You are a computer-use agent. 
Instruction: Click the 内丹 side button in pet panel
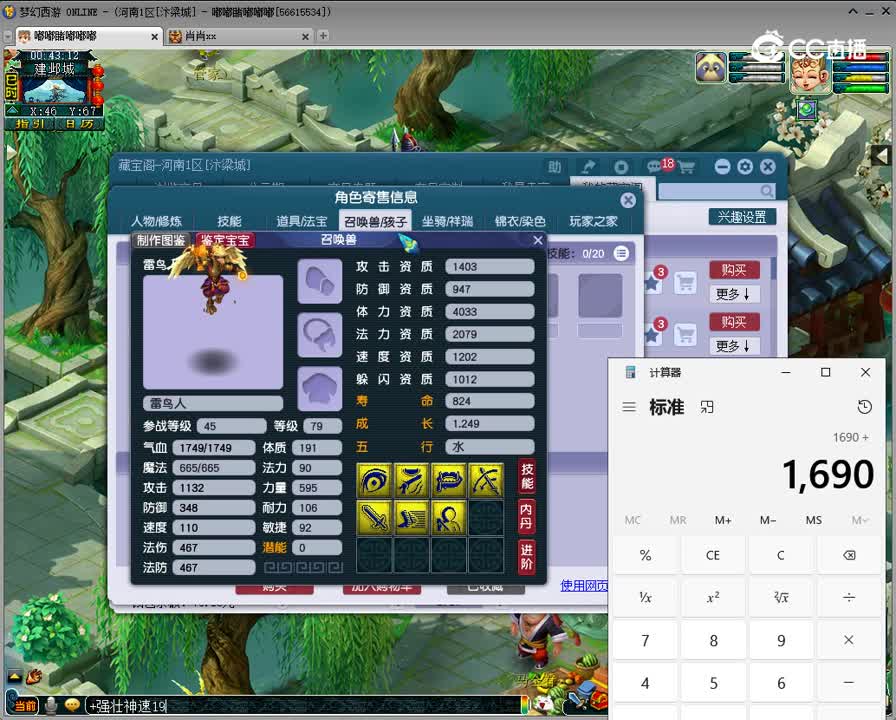(x=526, y=516)
